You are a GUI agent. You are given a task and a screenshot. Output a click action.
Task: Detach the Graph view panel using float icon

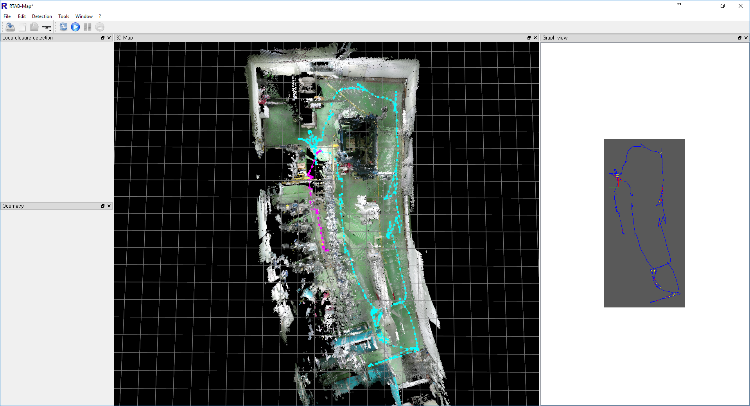738,38
